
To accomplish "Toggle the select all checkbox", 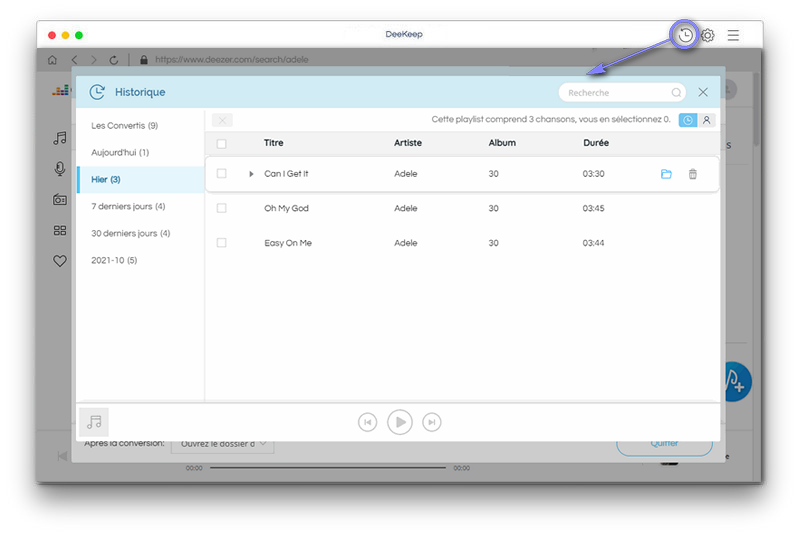I will (x=221, y=144).
